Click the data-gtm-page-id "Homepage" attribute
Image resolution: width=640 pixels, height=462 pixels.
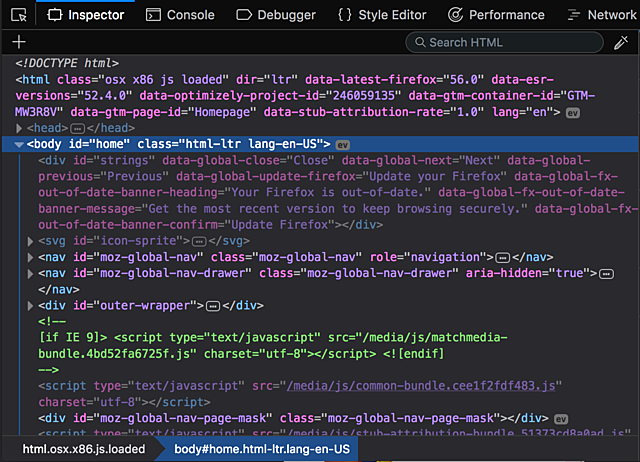click(164, 112)
